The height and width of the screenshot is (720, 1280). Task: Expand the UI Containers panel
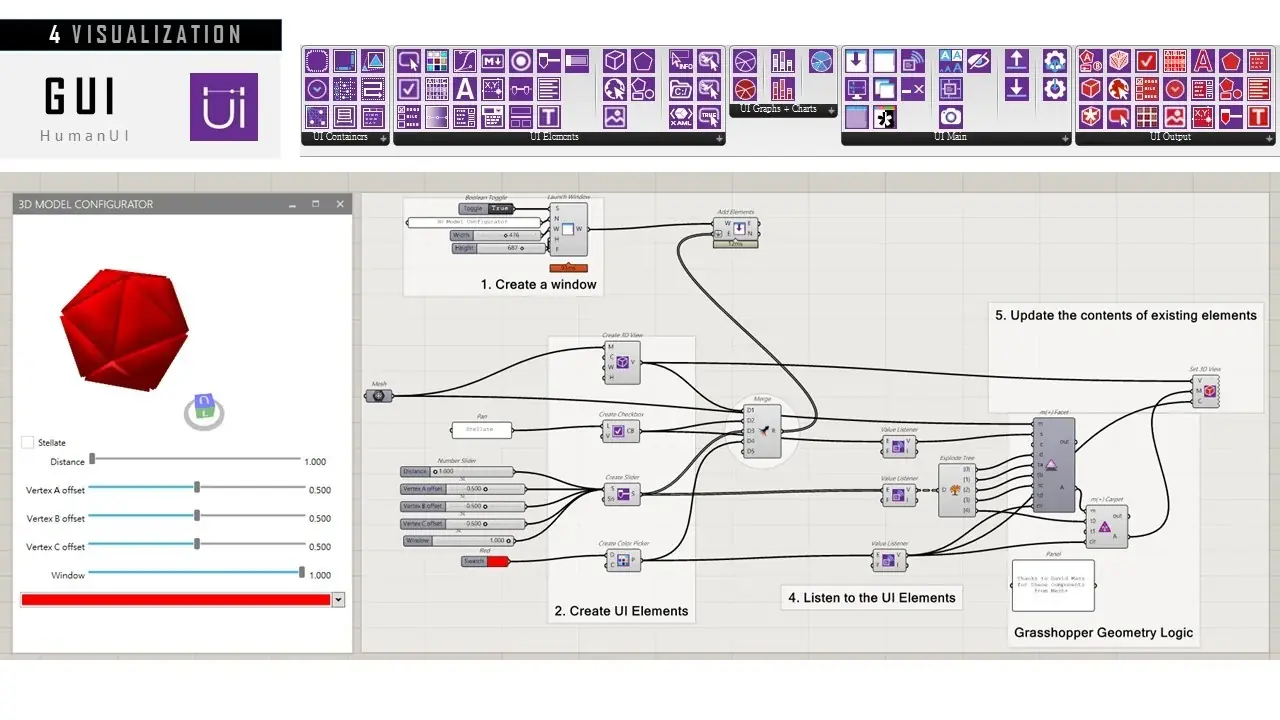[384, 139]
